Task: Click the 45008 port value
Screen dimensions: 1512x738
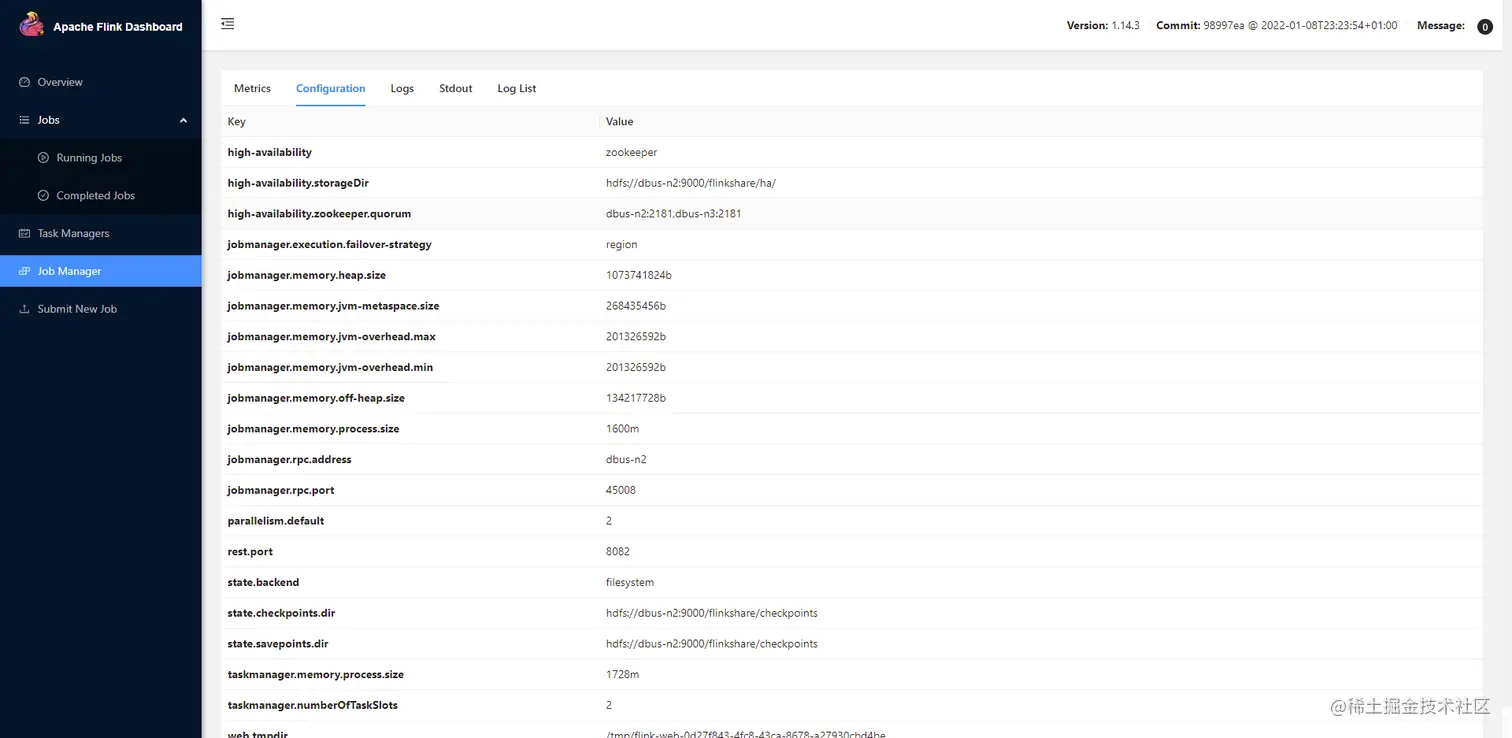Action: pyautogui.click(x=621, y=490)
